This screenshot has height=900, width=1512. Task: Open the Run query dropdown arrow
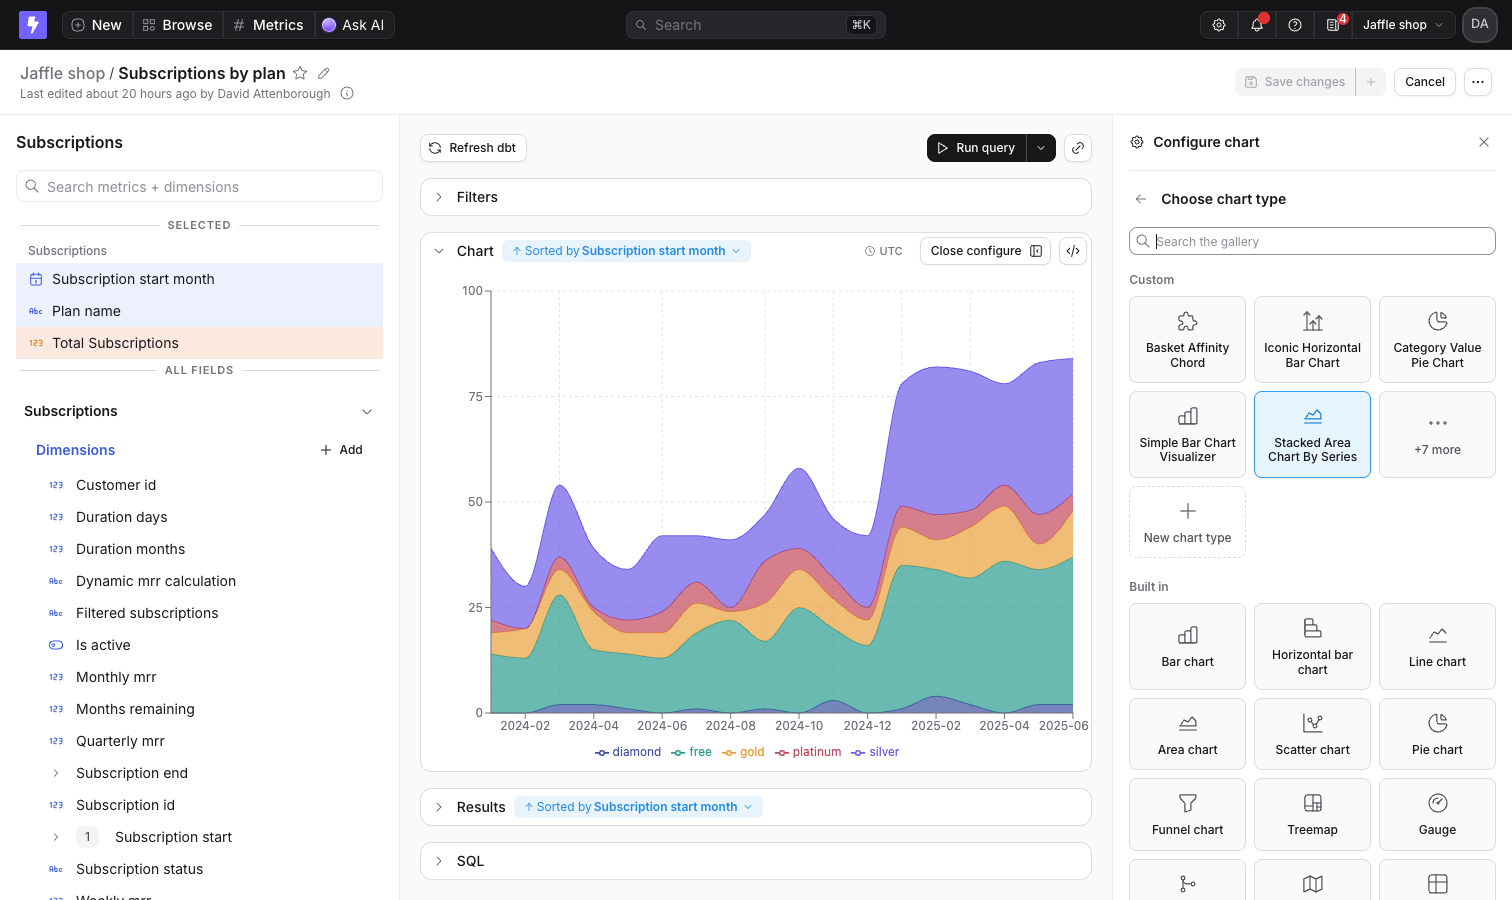tap(1041, 148)
